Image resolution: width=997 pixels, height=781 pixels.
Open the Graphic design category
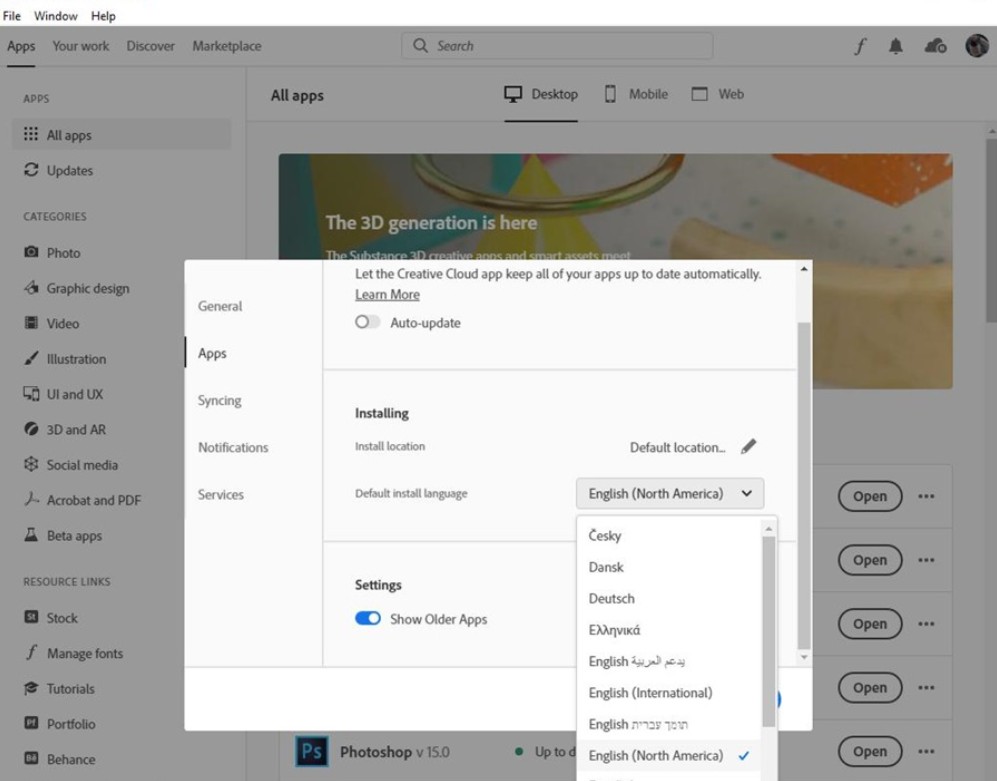tap(76, 288)
